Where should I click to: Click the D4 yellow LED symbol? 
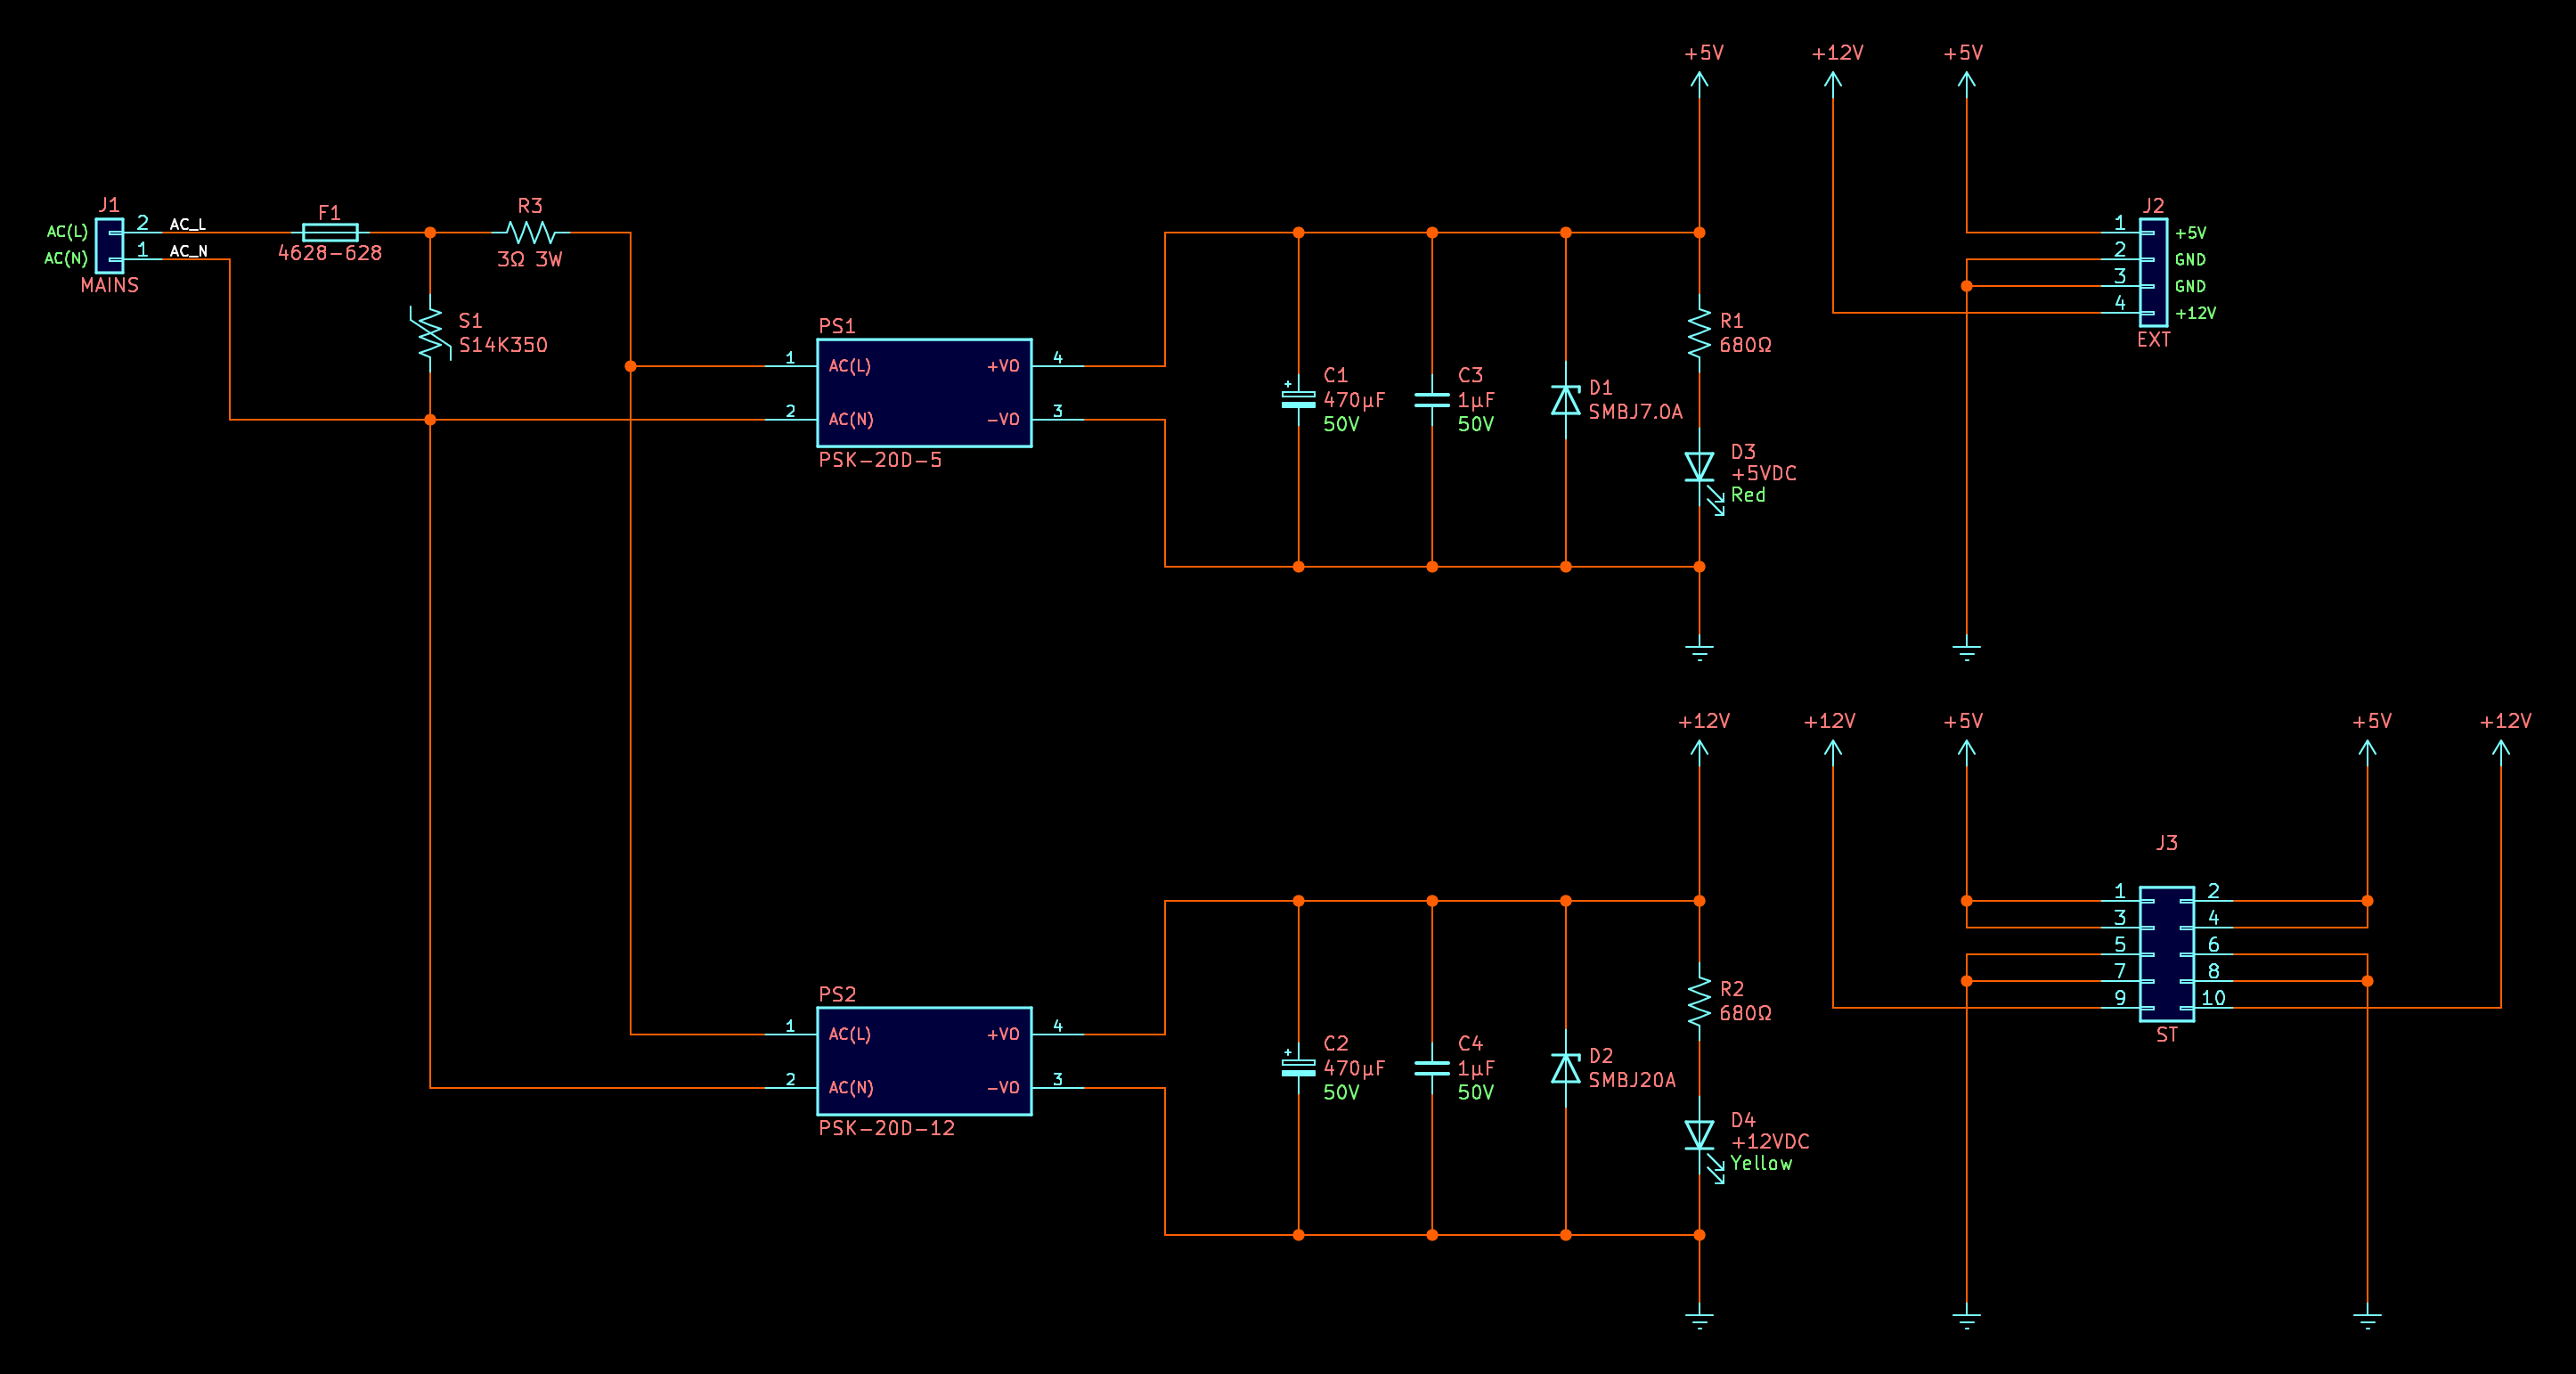[x=1698, y=1135]
